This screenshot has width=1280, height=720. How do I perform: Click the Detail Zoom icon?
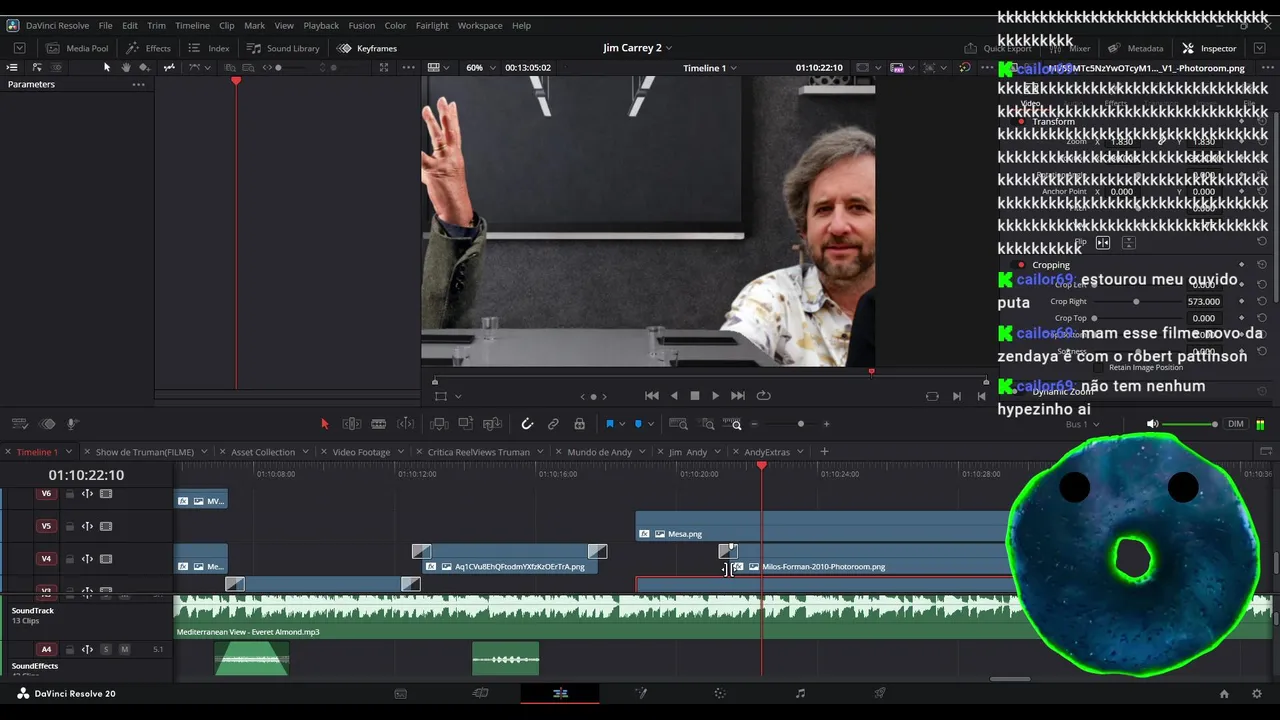708,424
